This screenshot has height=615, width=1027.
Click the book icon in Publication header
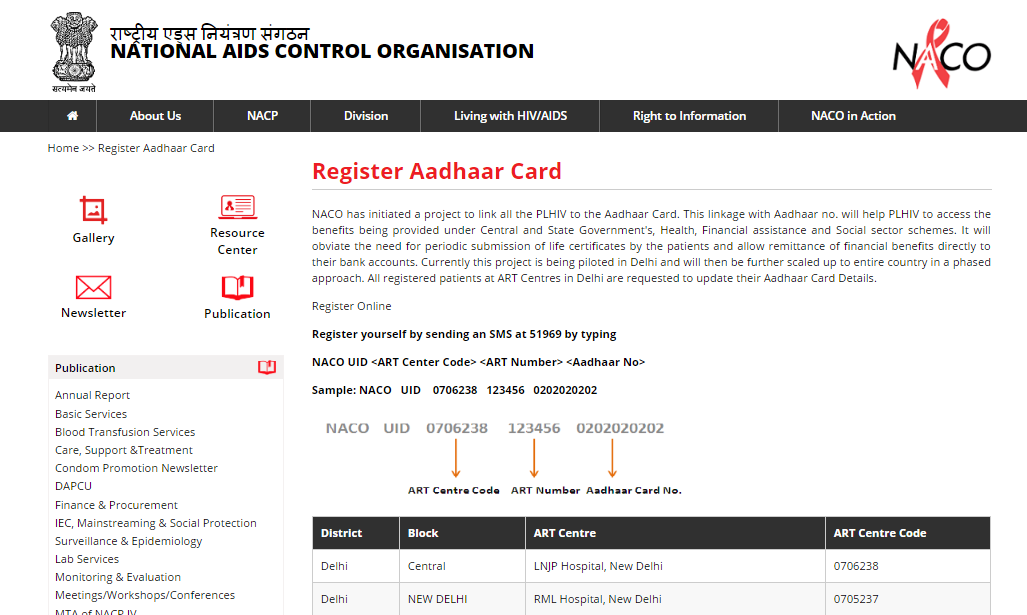click(x=267, y=367)
